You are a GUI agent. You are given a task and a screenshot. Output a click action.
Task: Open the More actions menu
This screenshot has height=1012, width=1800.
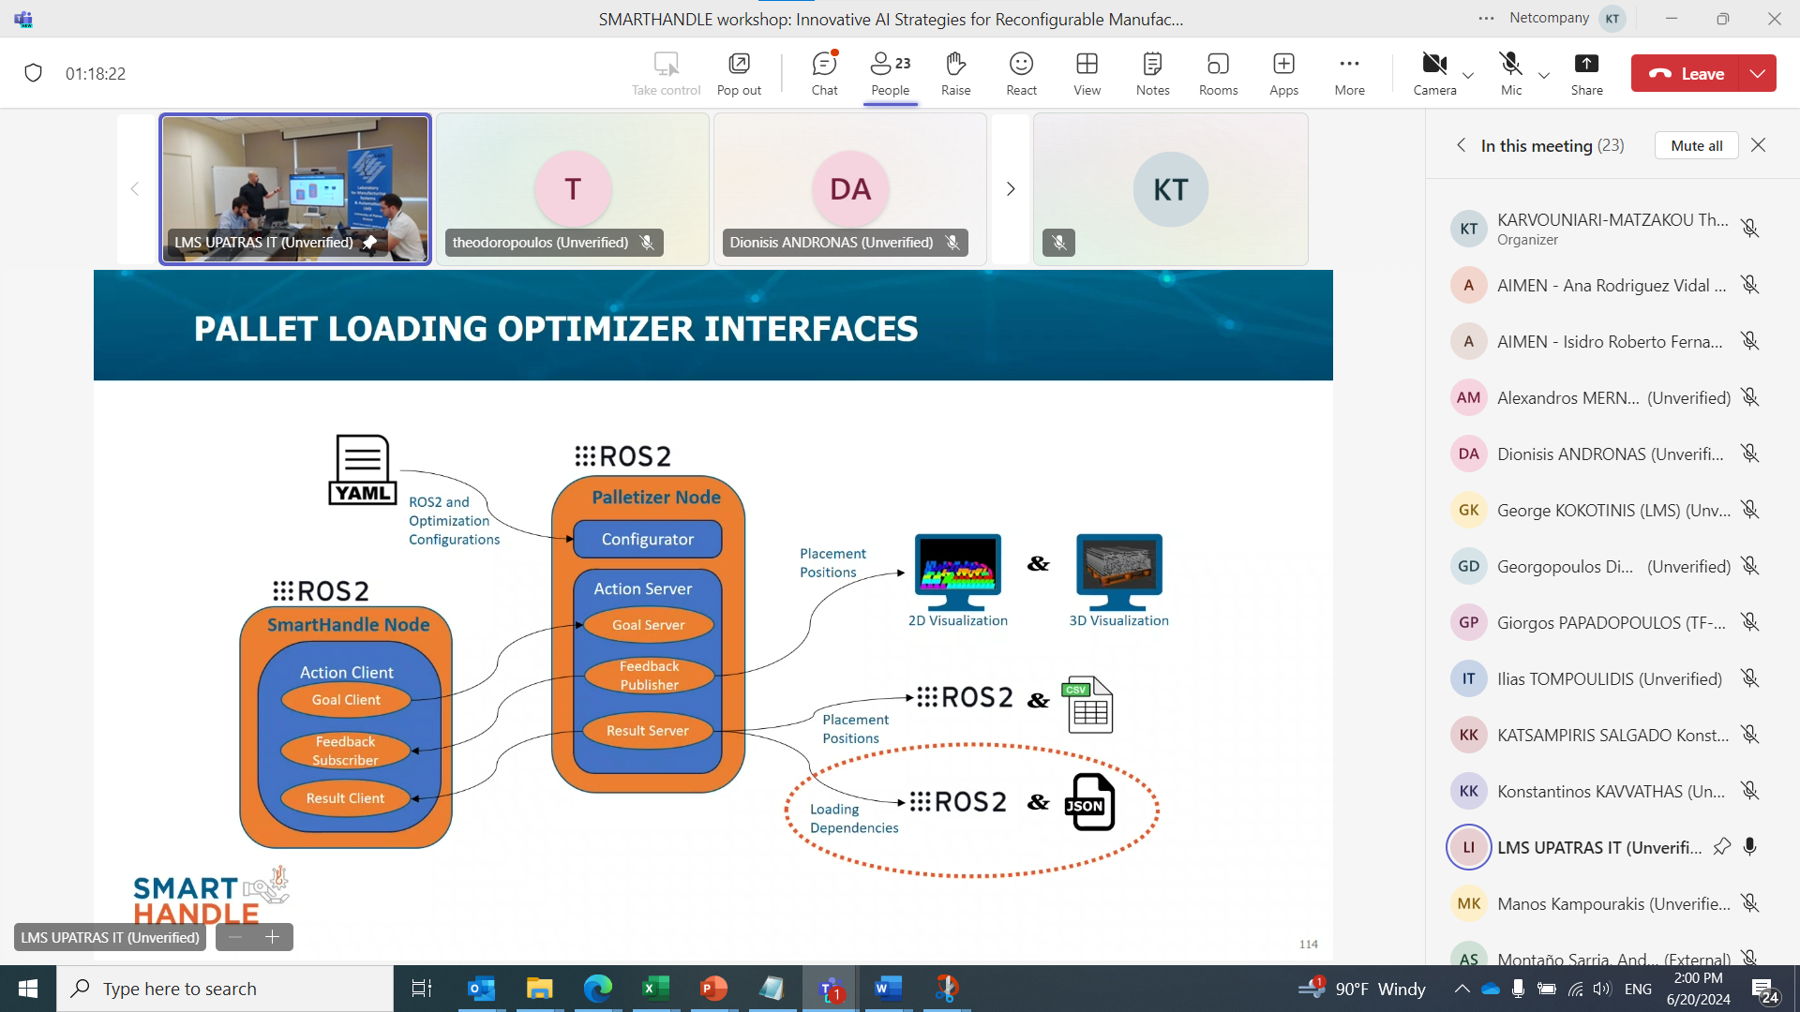coord(1349,73)
